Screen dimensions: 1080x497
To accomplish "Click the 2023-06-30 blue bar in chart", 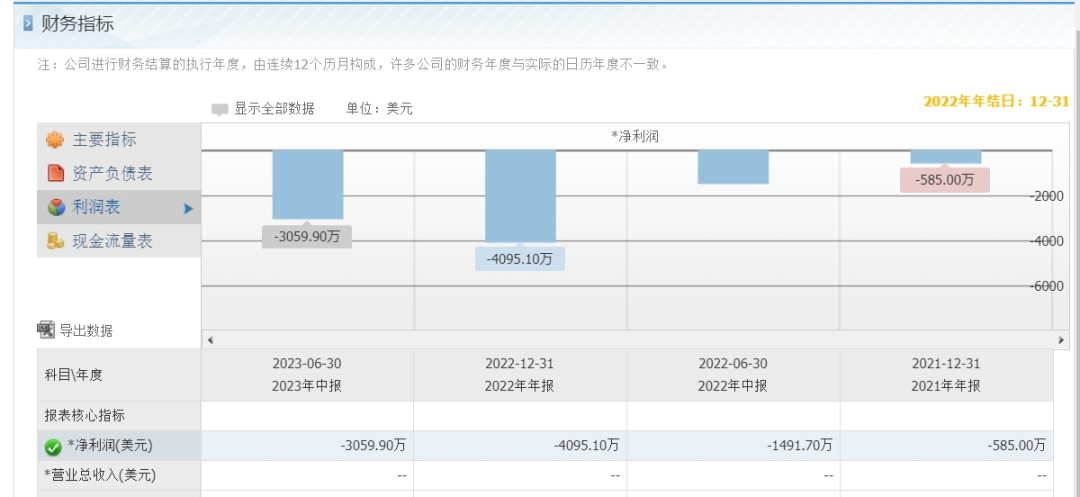I will 308,184.
